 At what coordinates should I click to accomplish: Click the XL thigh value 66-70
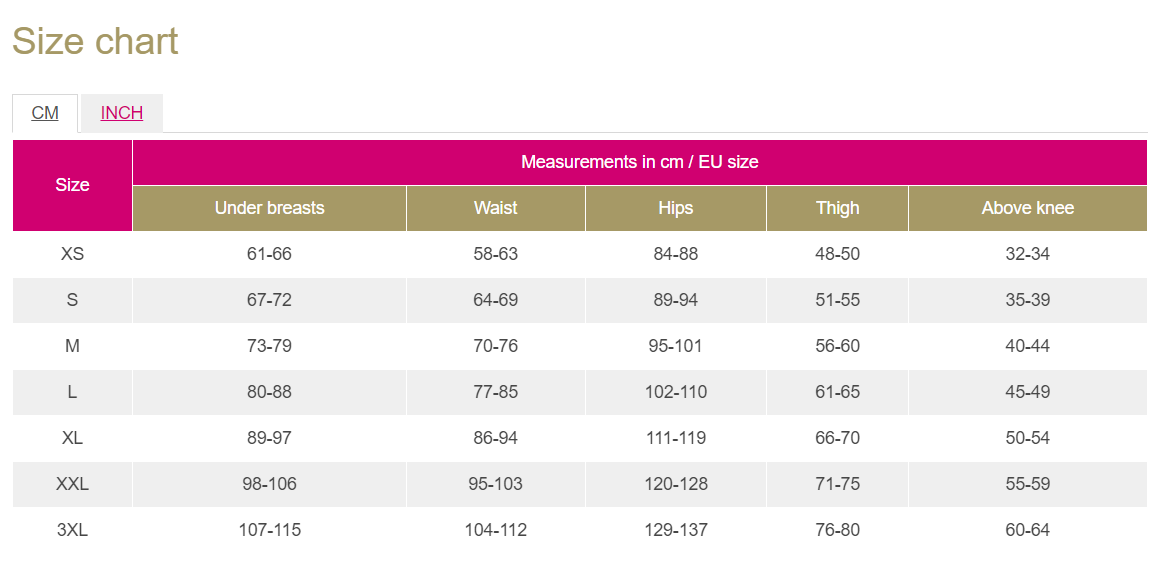837,438
